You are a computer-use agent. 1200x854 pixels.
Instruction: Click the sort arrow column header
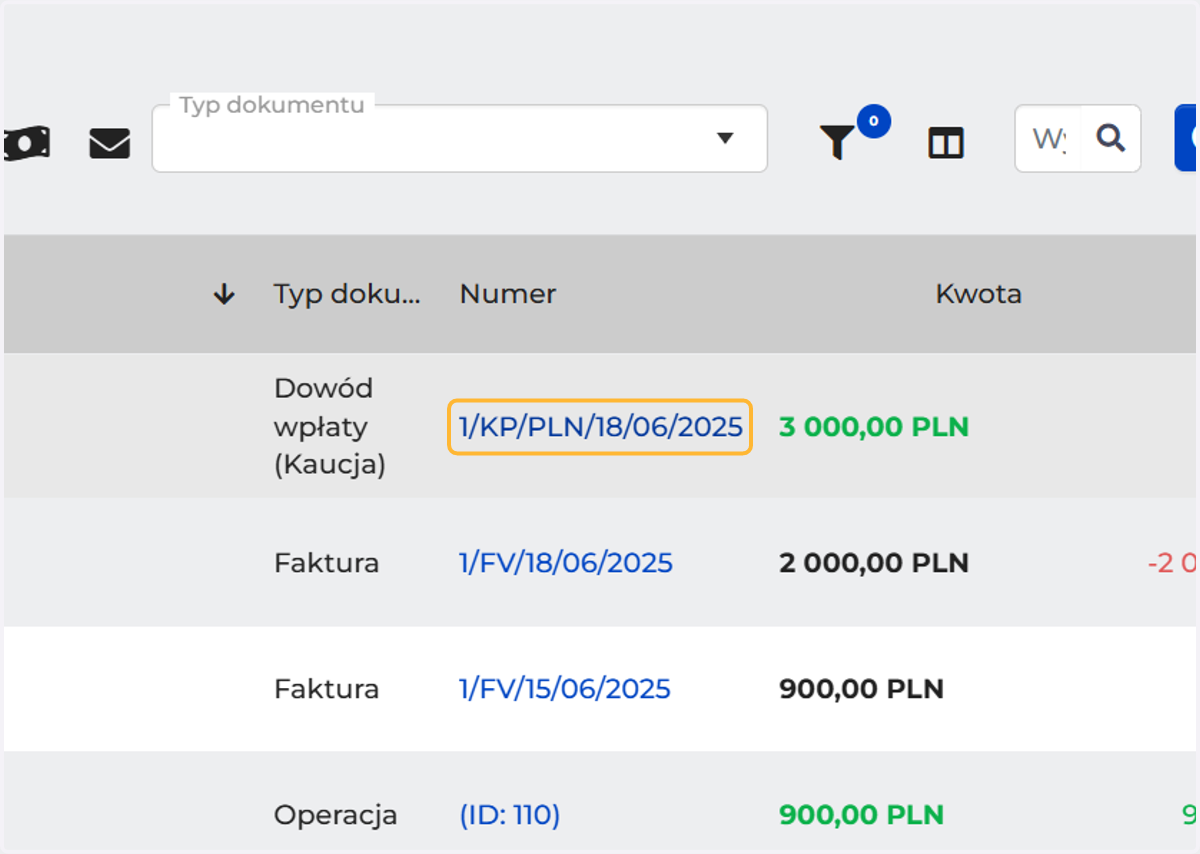click(224, 294)
